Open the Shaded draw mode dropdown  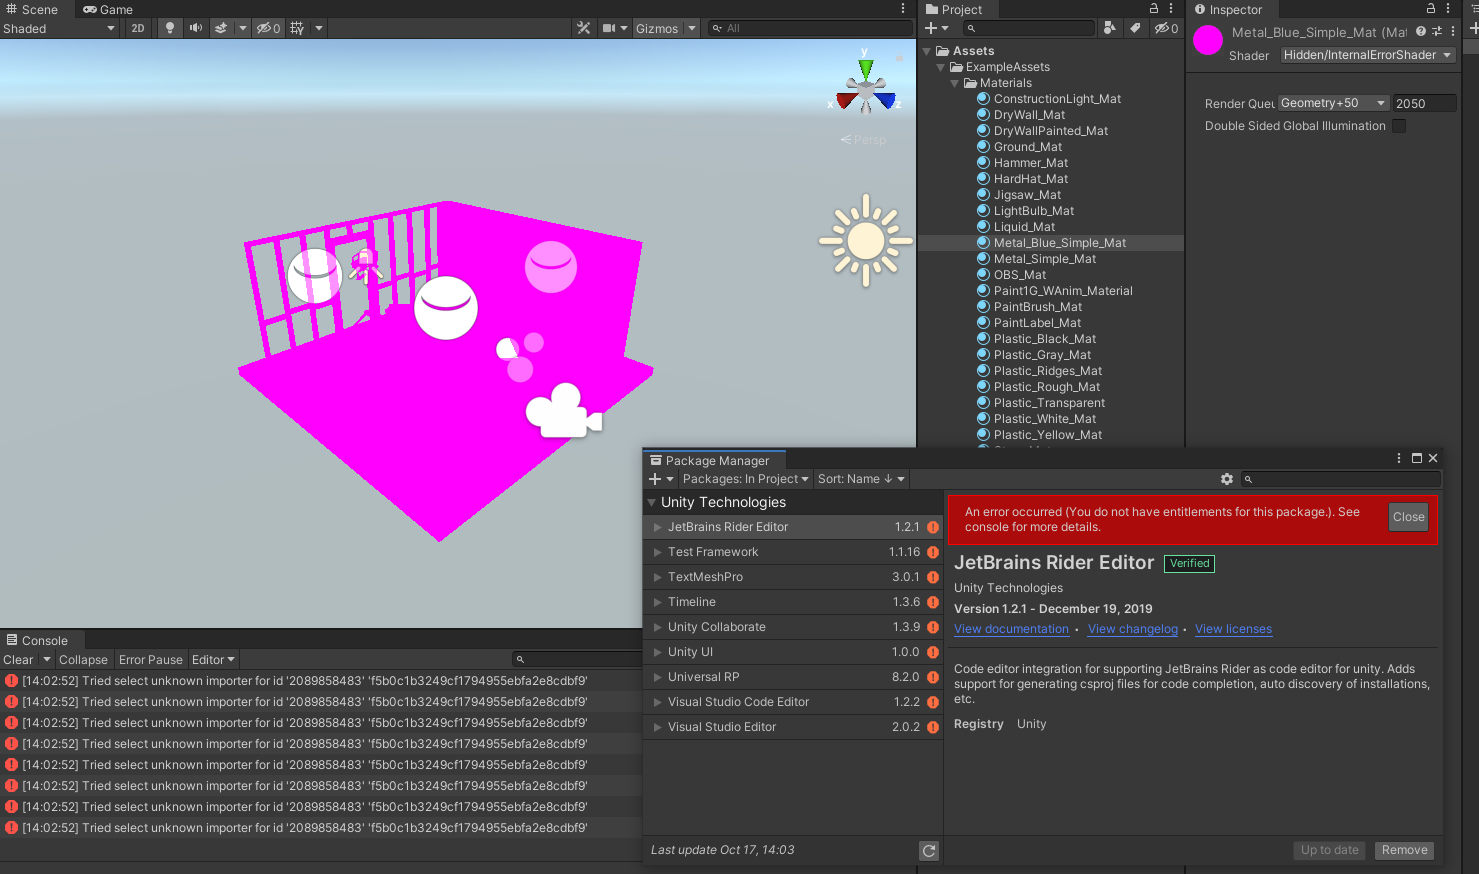pos(60,28)
